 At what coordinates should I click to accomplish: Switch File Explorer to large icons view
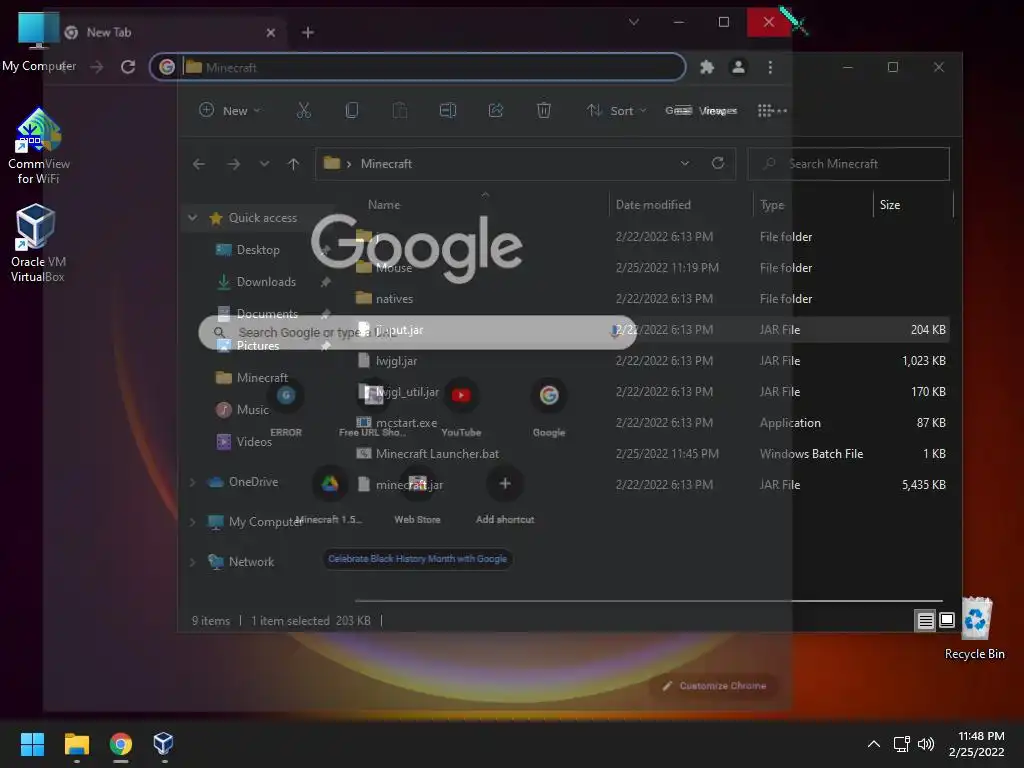pyautogui.click(x=947, y=620)
